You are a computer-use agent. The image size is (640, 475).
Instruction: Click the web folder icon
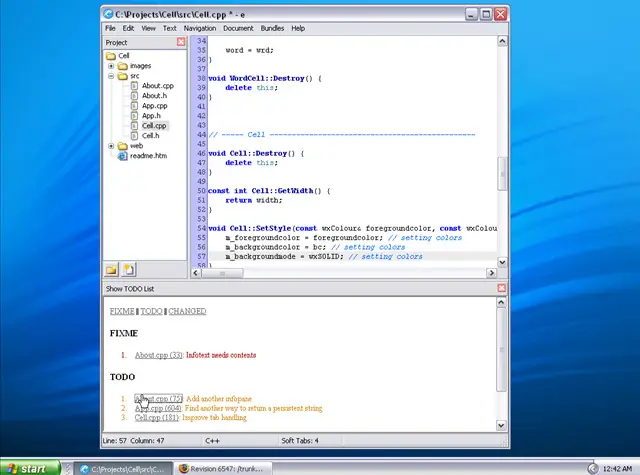pyautogui.click(x=122, y=146)
